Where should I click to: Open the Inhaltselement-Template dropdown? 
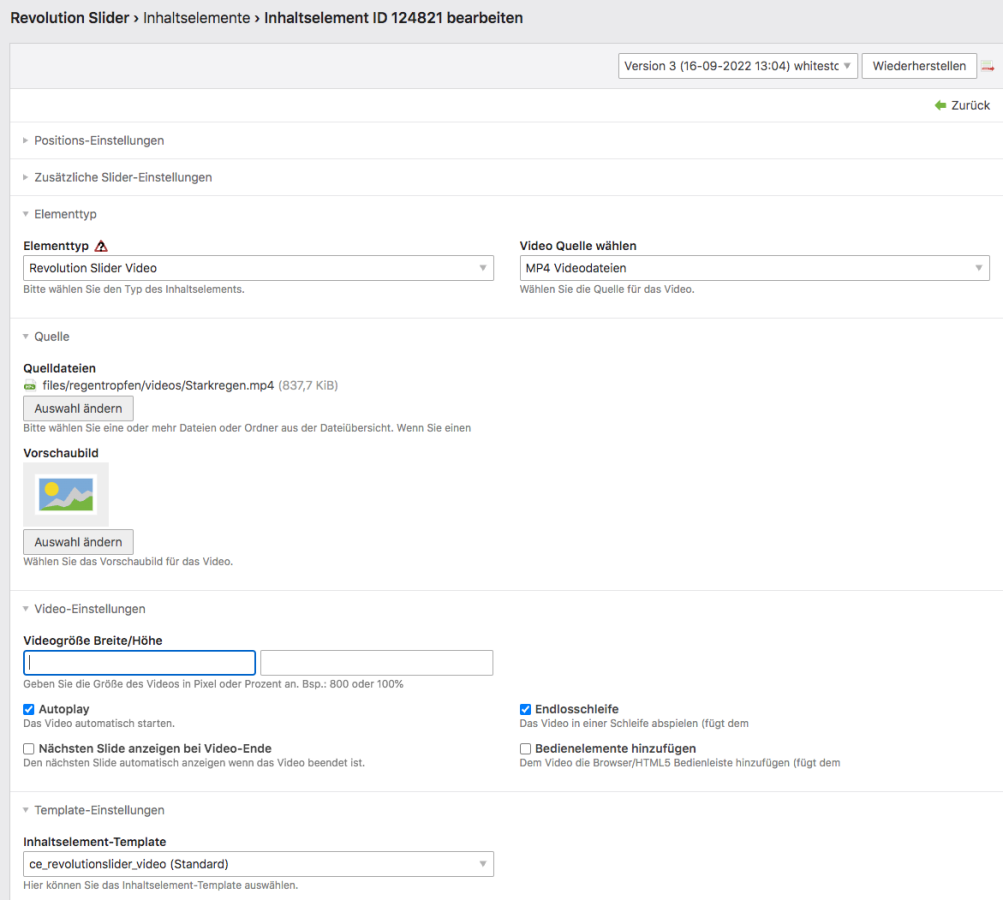pyautogui.click(x=258, y=864)
